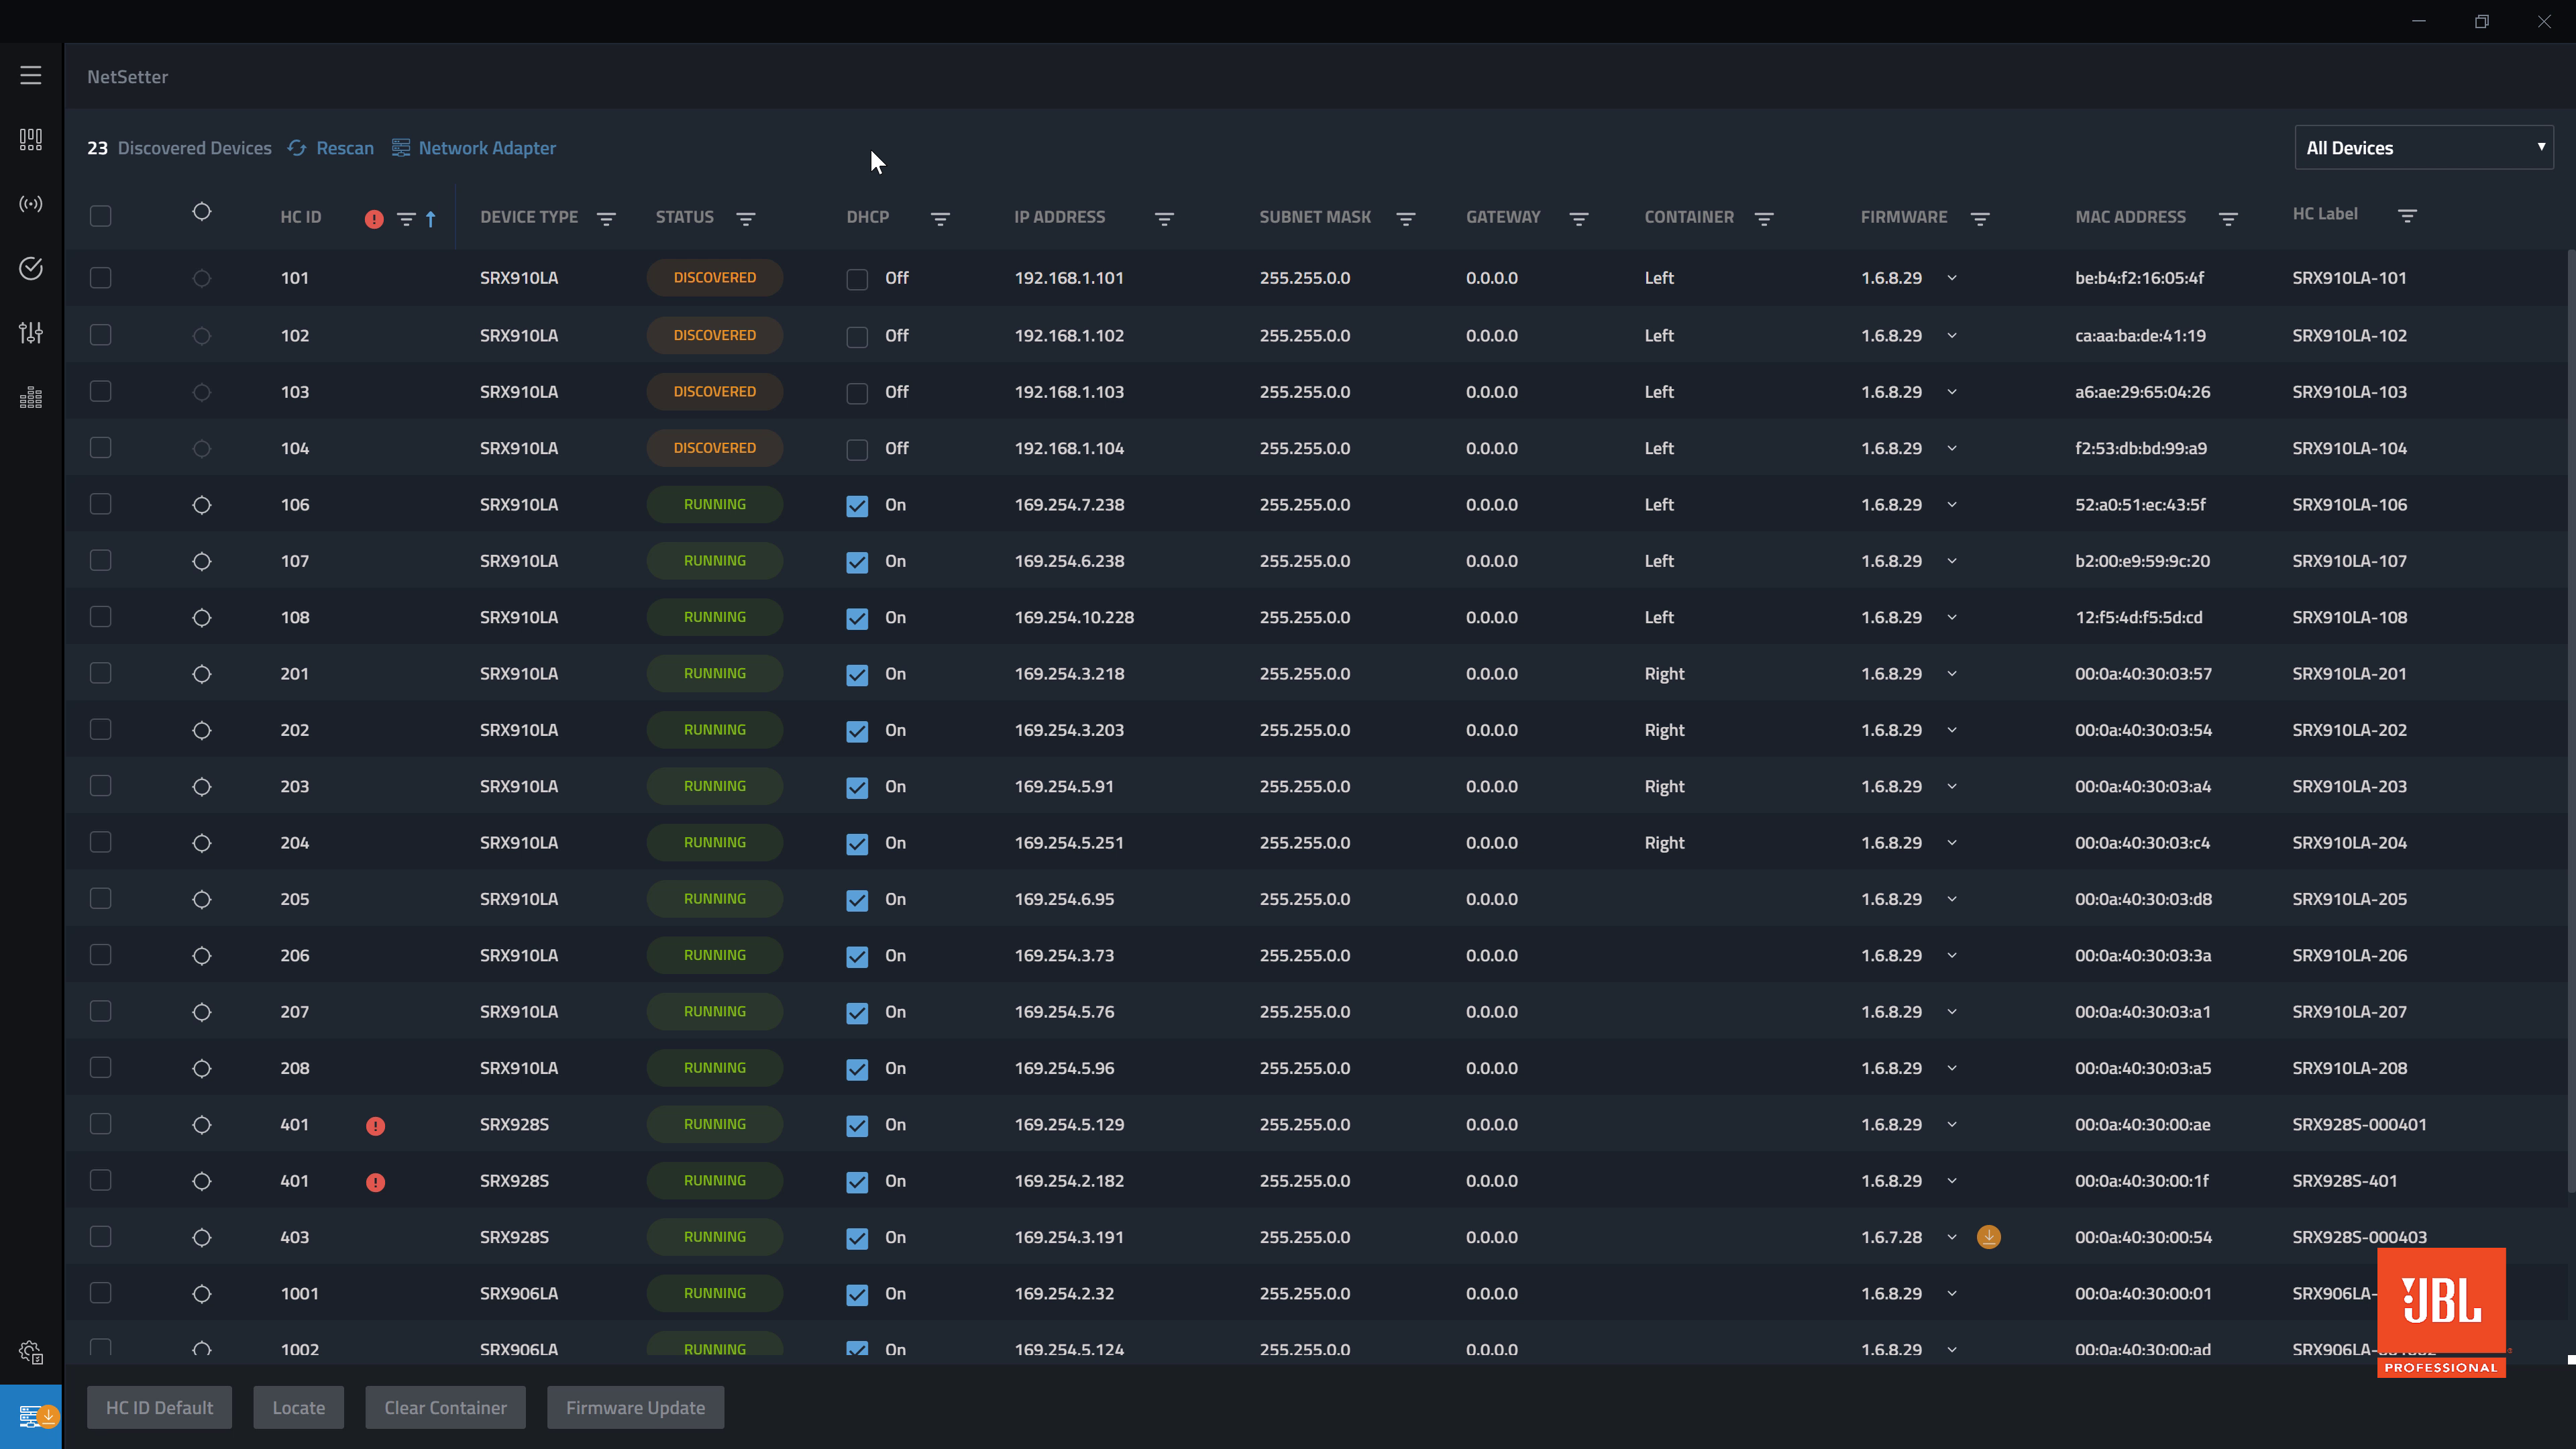Open the settings gear sidebar icon

[31, 1352]
